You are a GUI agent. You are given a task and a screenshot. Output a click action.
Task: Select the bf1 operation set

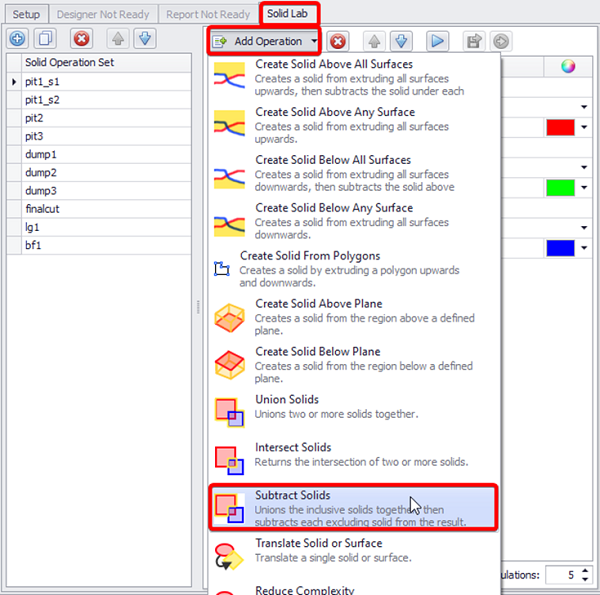point(106,245)
